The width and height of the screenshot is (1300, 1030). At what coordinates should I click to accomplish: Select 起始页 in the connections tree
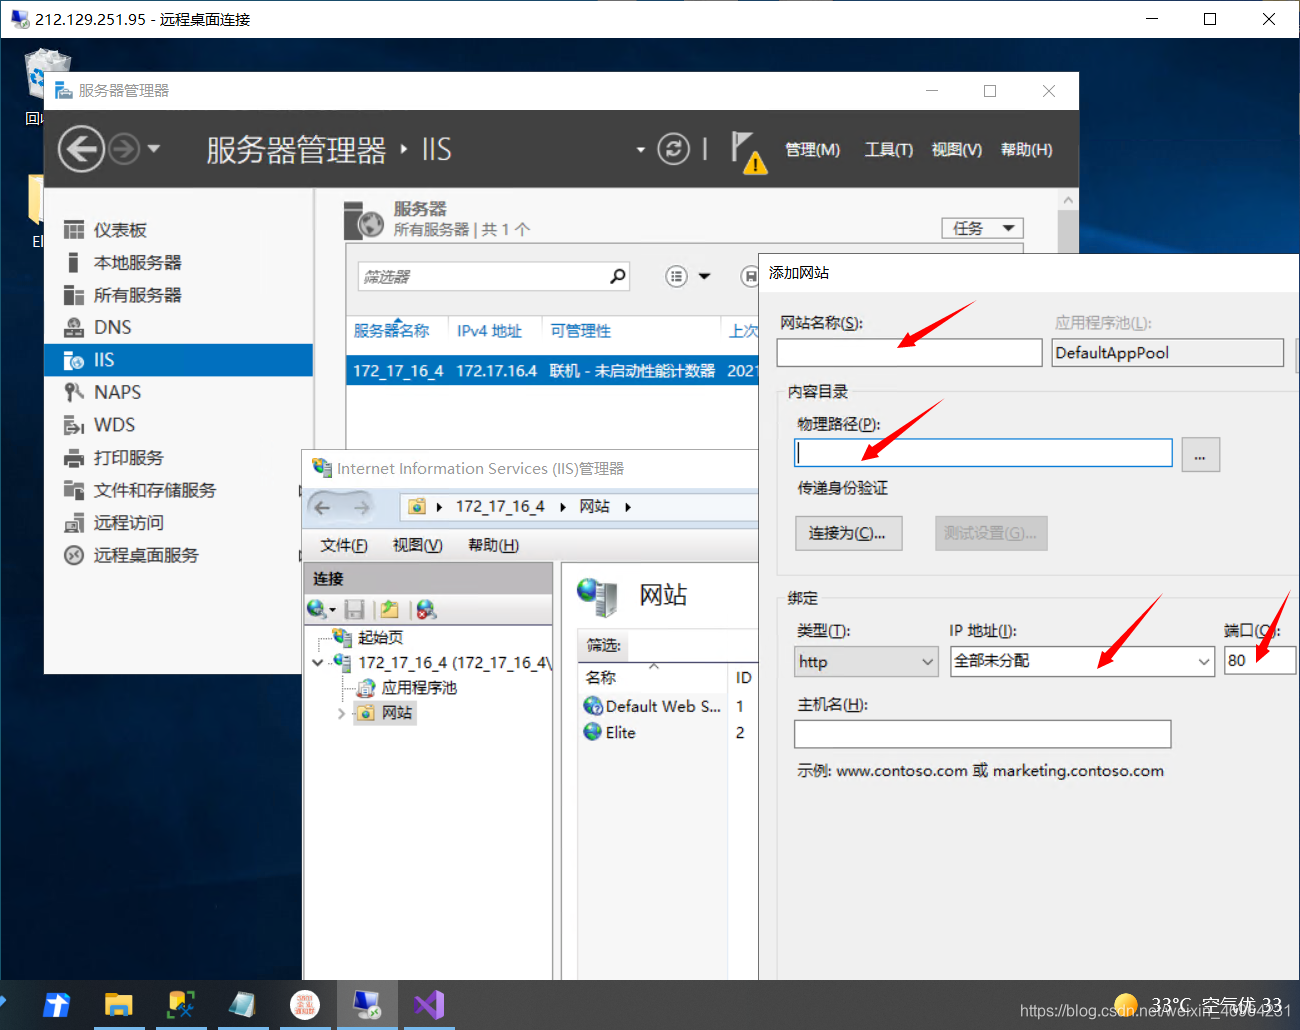[x=369, y=637]
